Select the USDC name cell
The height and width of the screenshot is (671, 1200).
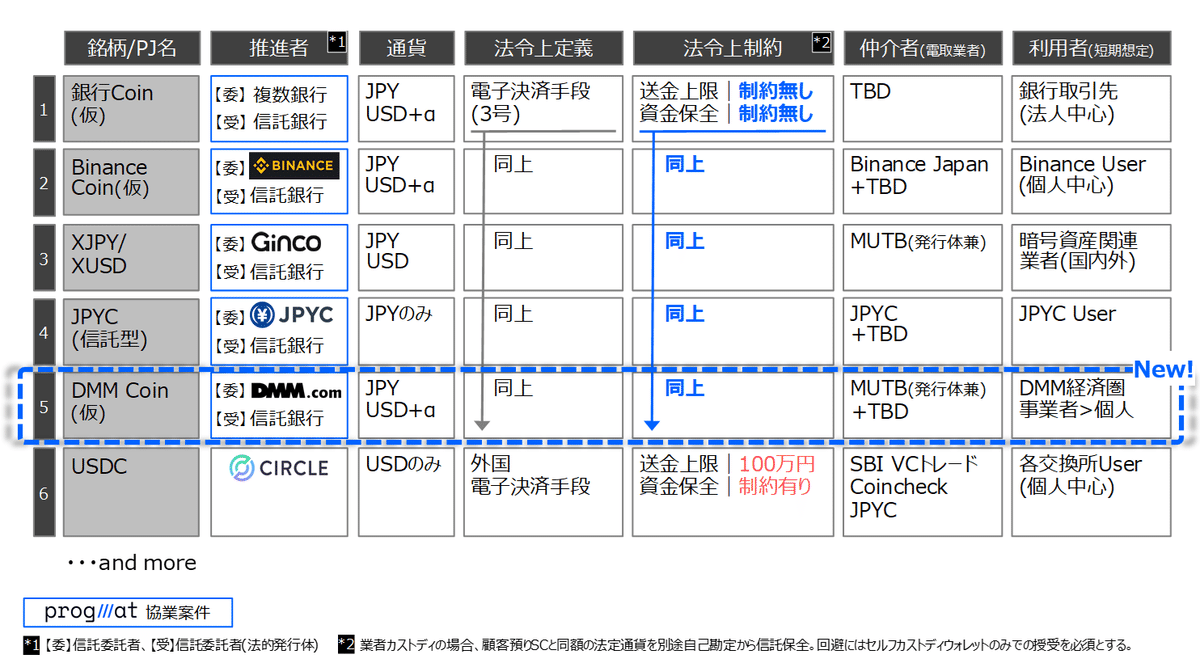pyautogui.click(x=131, y=491)
